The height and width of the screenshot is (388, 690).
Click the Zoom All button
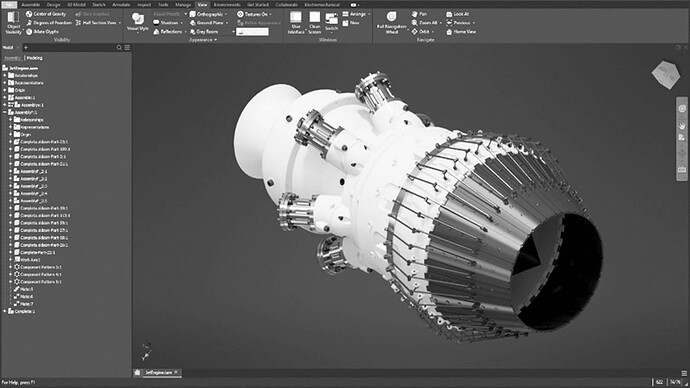(425, 23)
